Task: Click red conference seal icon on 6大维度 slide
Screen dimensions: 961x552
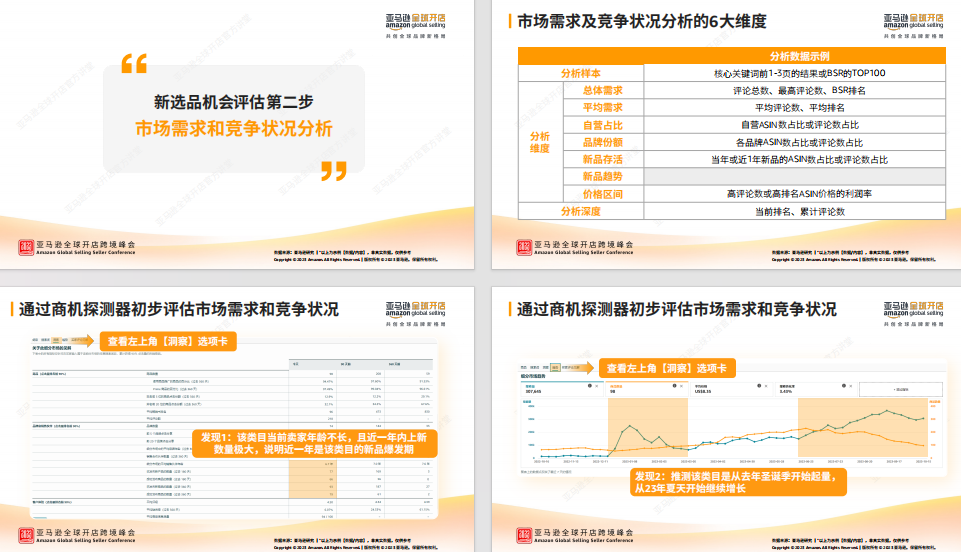Action: point(524,248)
